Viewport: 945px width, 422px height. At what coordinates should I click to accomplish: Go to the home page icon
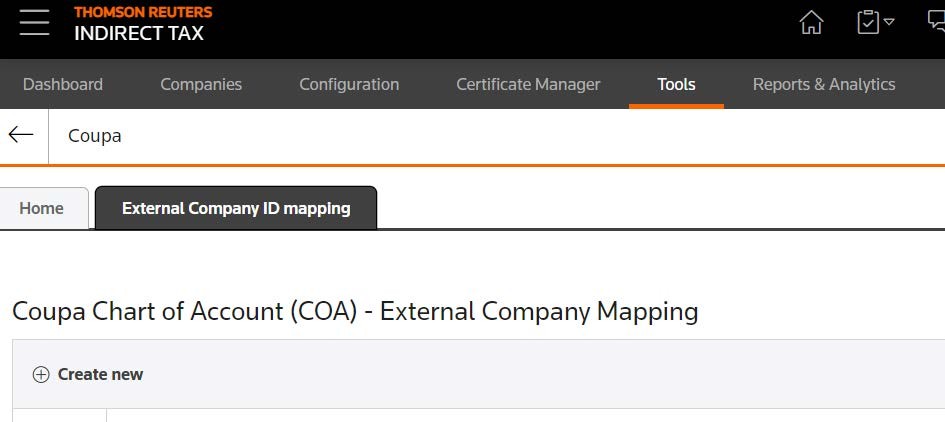(812, 23)
